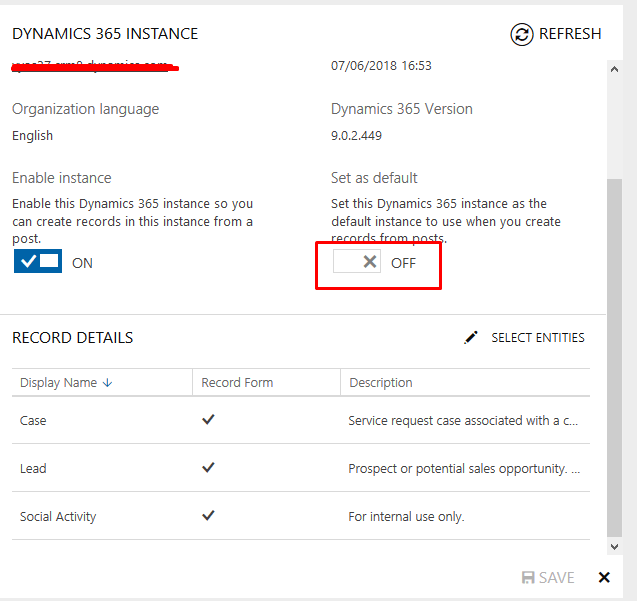Click the circular refresh arrows icon
The width and height of the screenshot is (637, 601).
point(522,34)
